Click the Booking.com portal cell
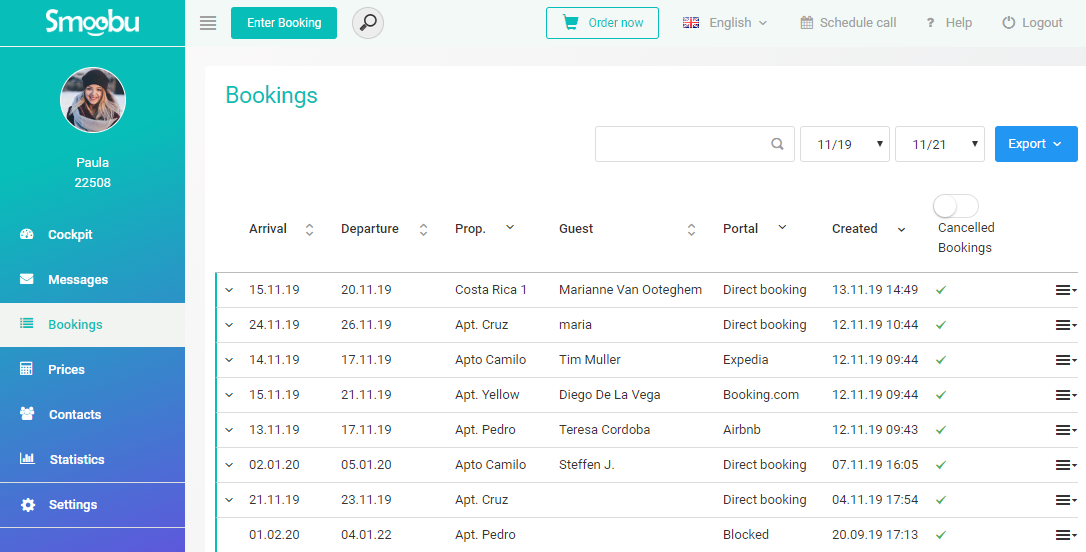Viewport: 1086px width, 552px height. tap(760, 395)
